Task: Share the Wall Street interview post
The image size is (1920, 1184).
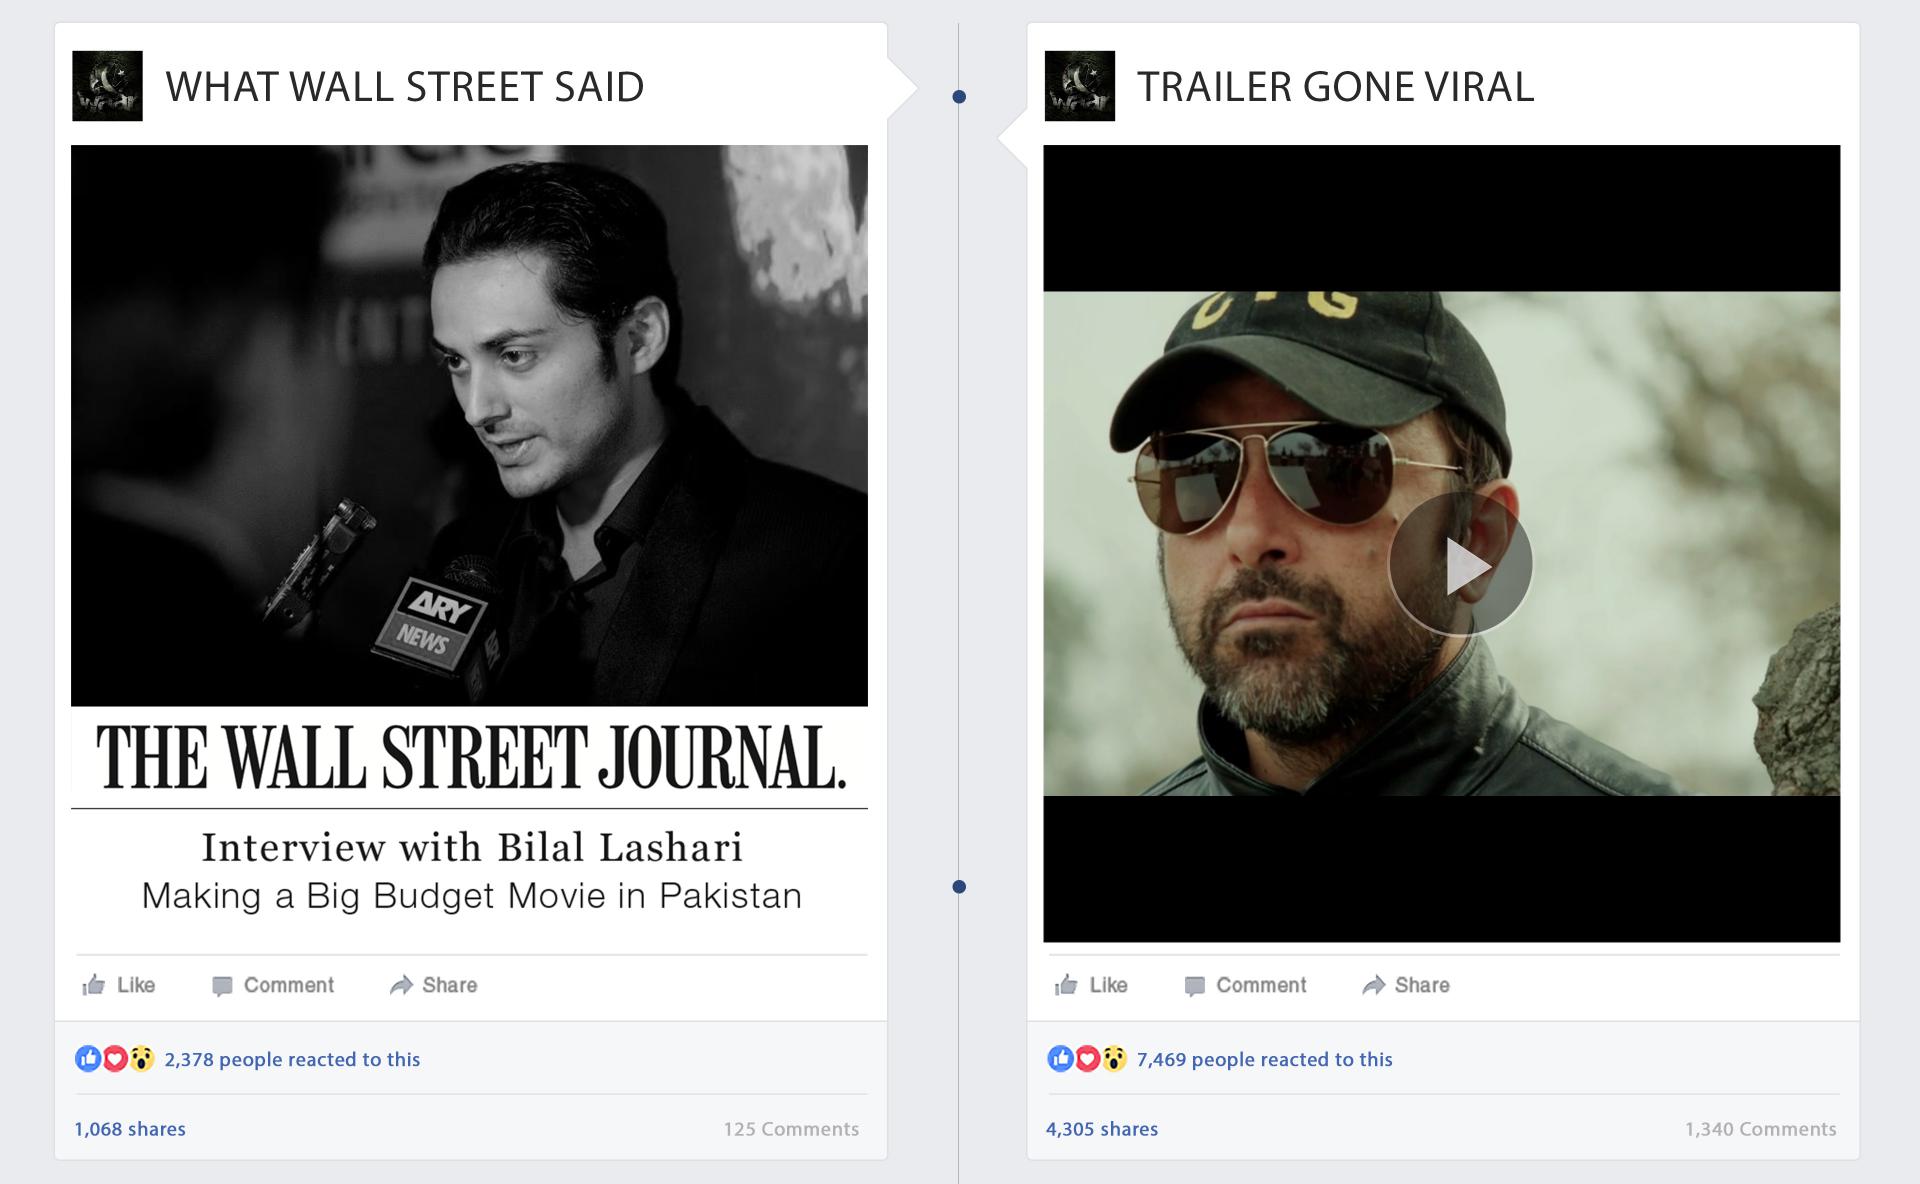Action: (x=433, y=985)
